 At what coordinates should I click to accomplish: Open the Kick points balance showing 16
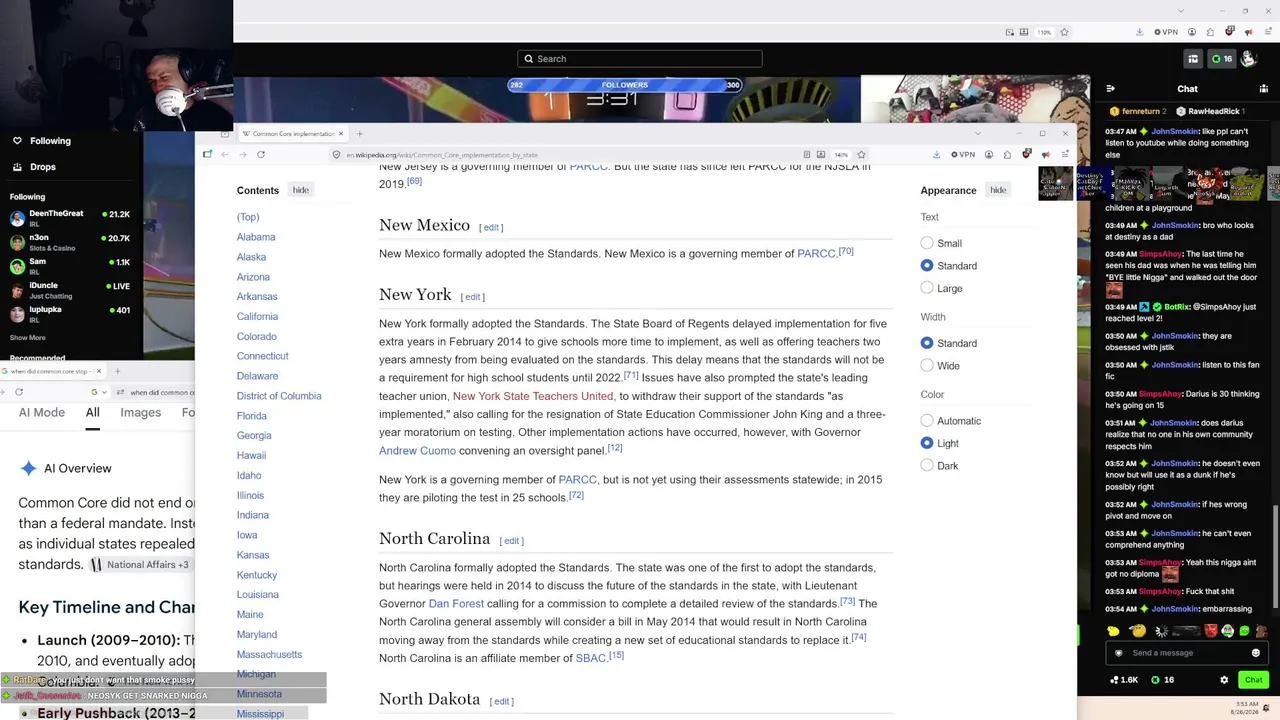pos(1222,59)
